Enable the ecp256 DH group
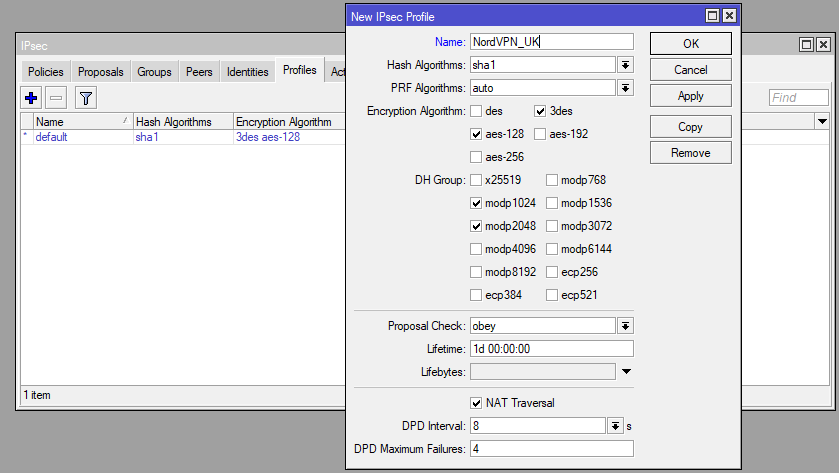This screenshot has width=839, height=473. pos(552,272)
